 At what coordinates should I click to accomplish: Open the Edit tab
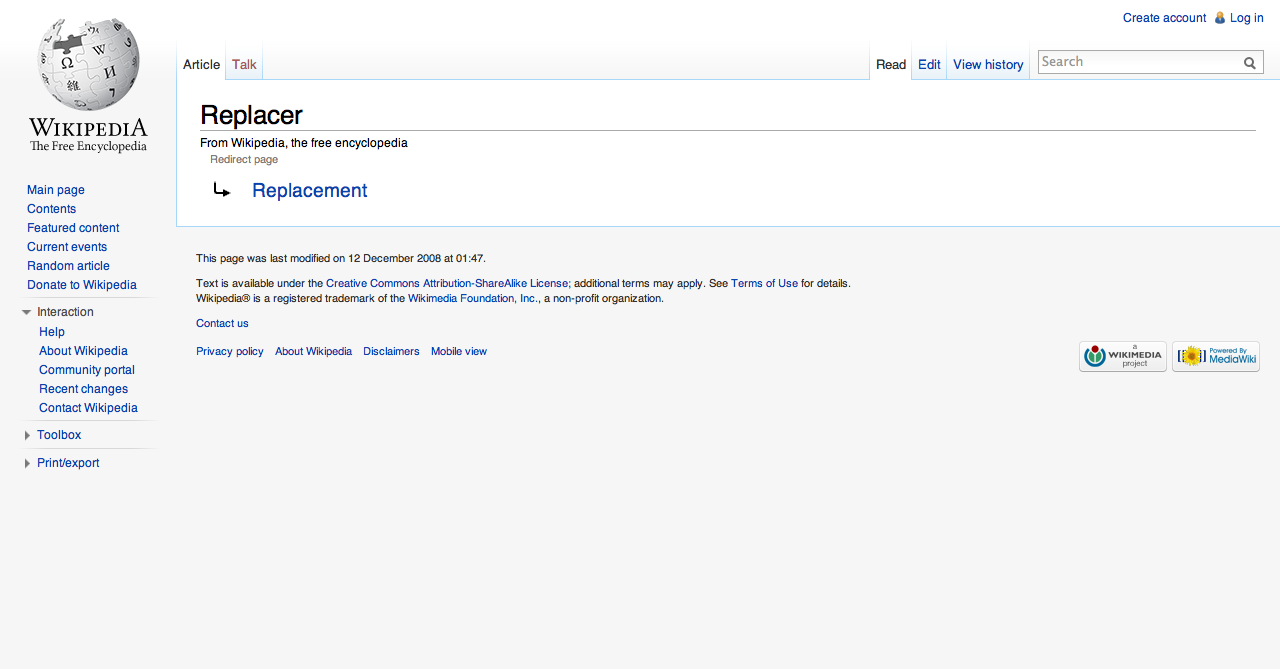click(929, 64)
